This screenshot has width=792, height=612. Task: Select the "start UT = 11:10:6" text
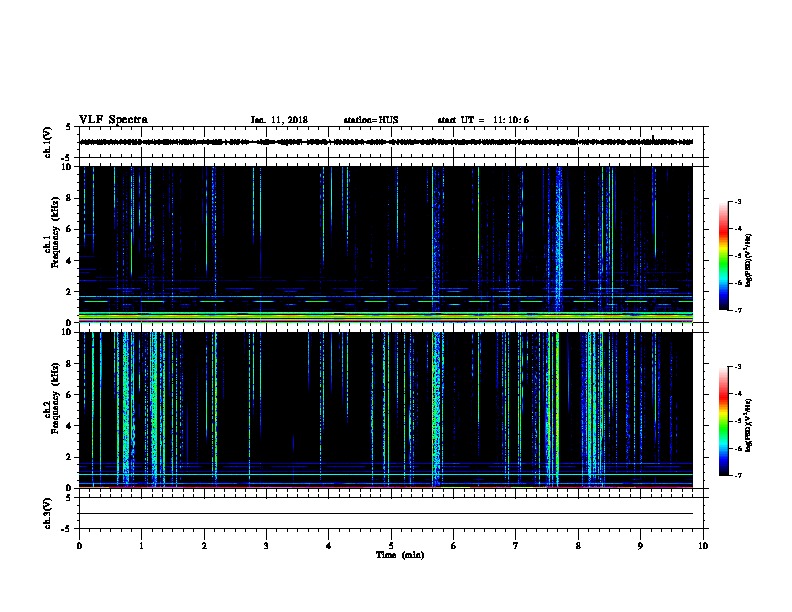tap(483, 120)
